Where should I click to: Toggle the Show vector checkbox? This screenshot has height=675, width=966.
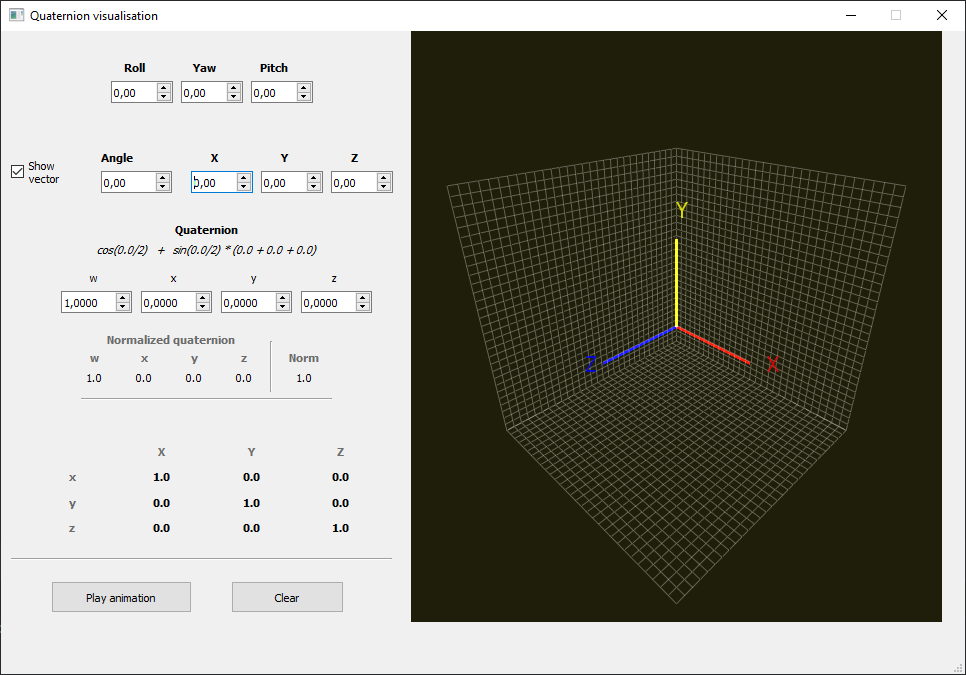coord(17,171)
